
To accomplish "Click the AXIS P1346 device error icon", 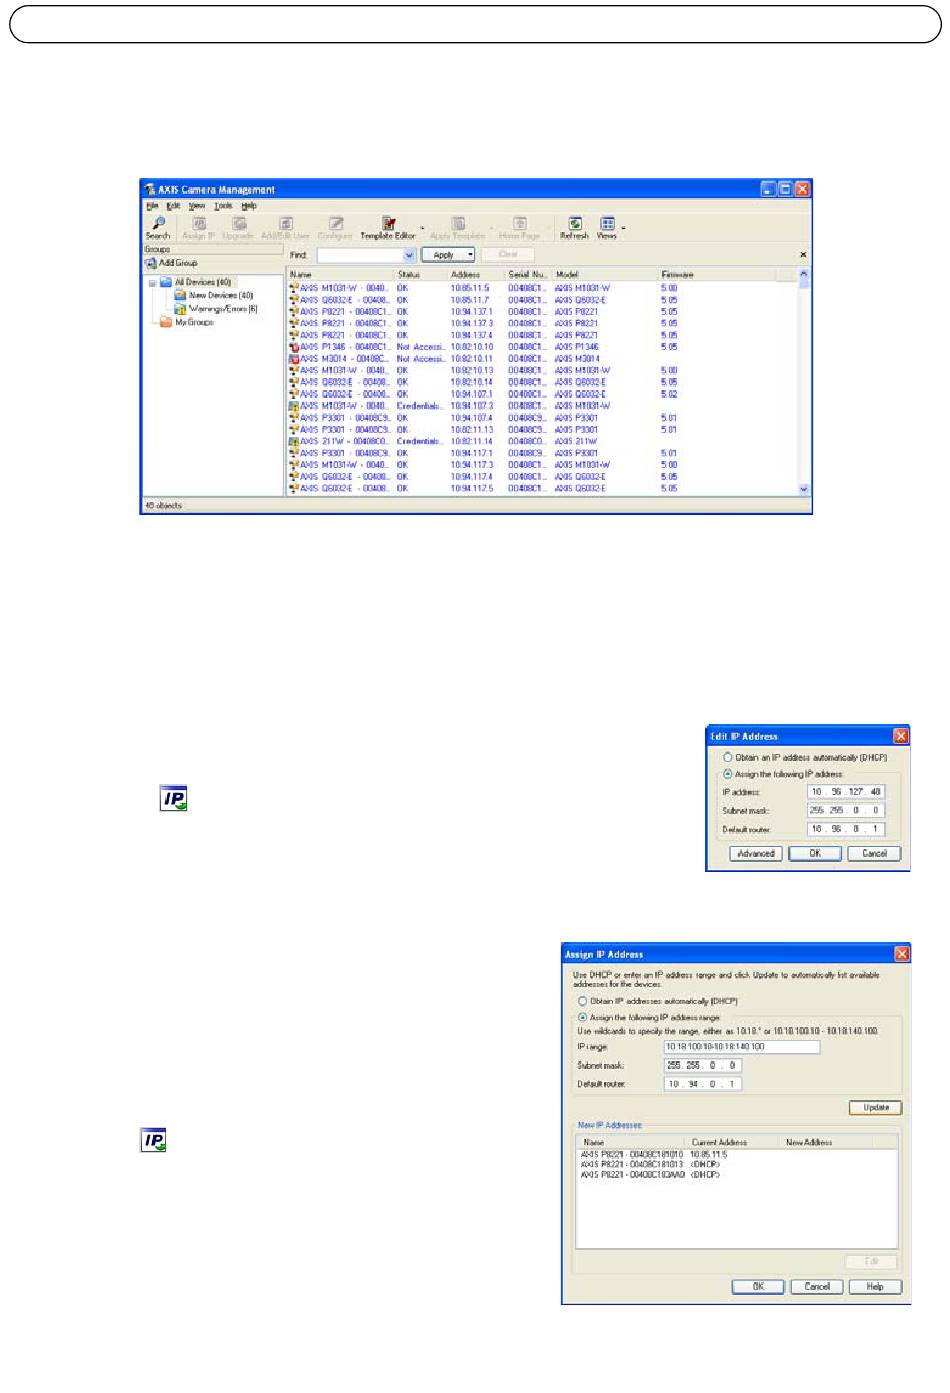I will tap(294, 347).
